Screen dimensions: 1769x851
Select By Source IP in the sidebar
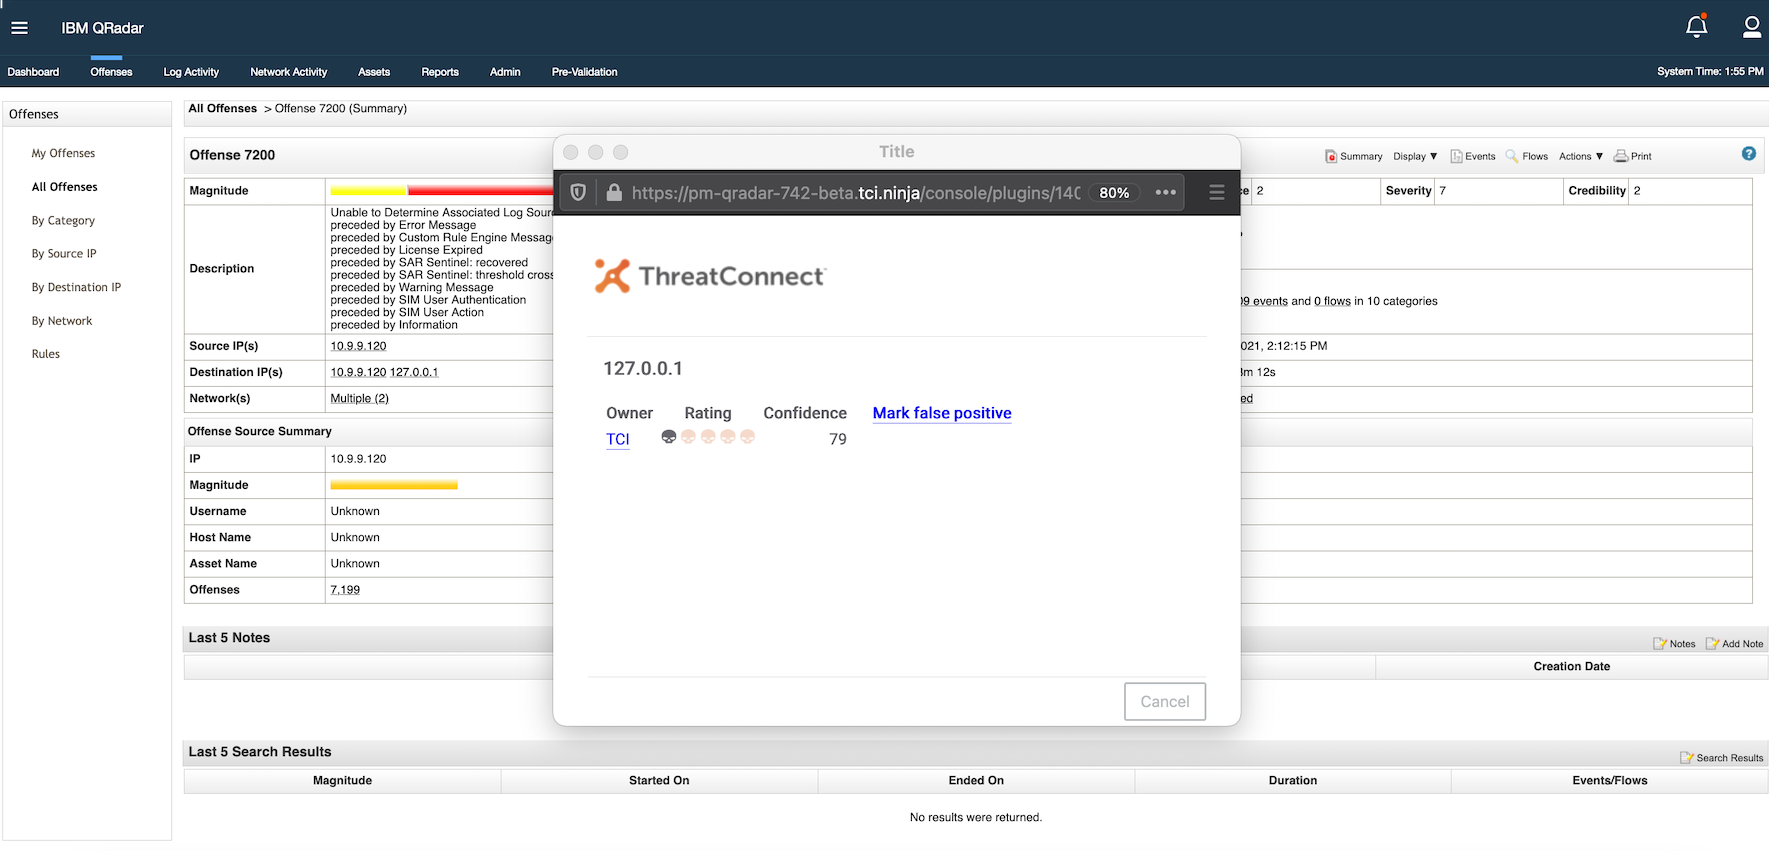pyautogui.click(x=64, y=254)
